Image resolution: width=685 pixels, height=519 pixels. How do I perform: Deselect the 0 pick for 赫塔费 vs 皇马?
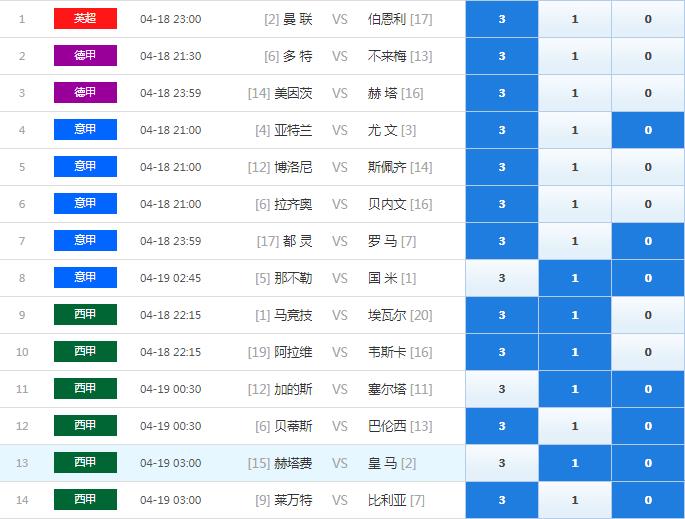648,463
